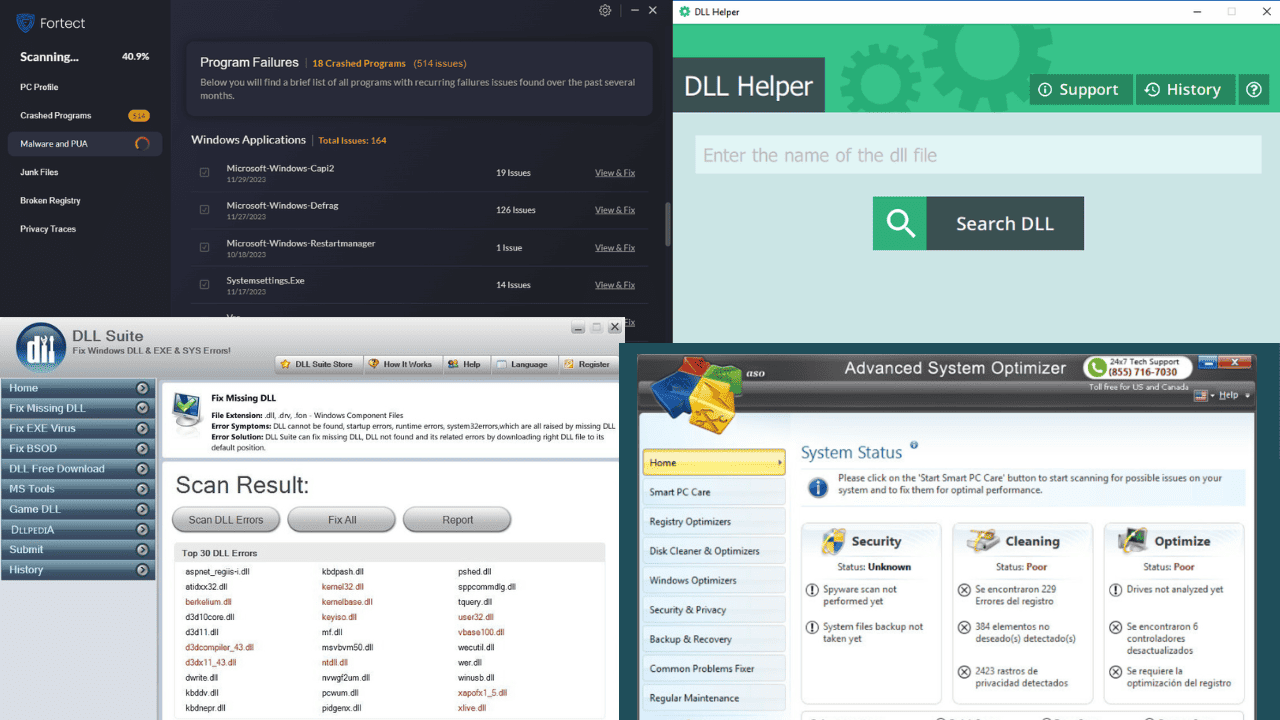Click the Fix All button
This screenshot has width=1280, height=720.
(x=342, y=520)
